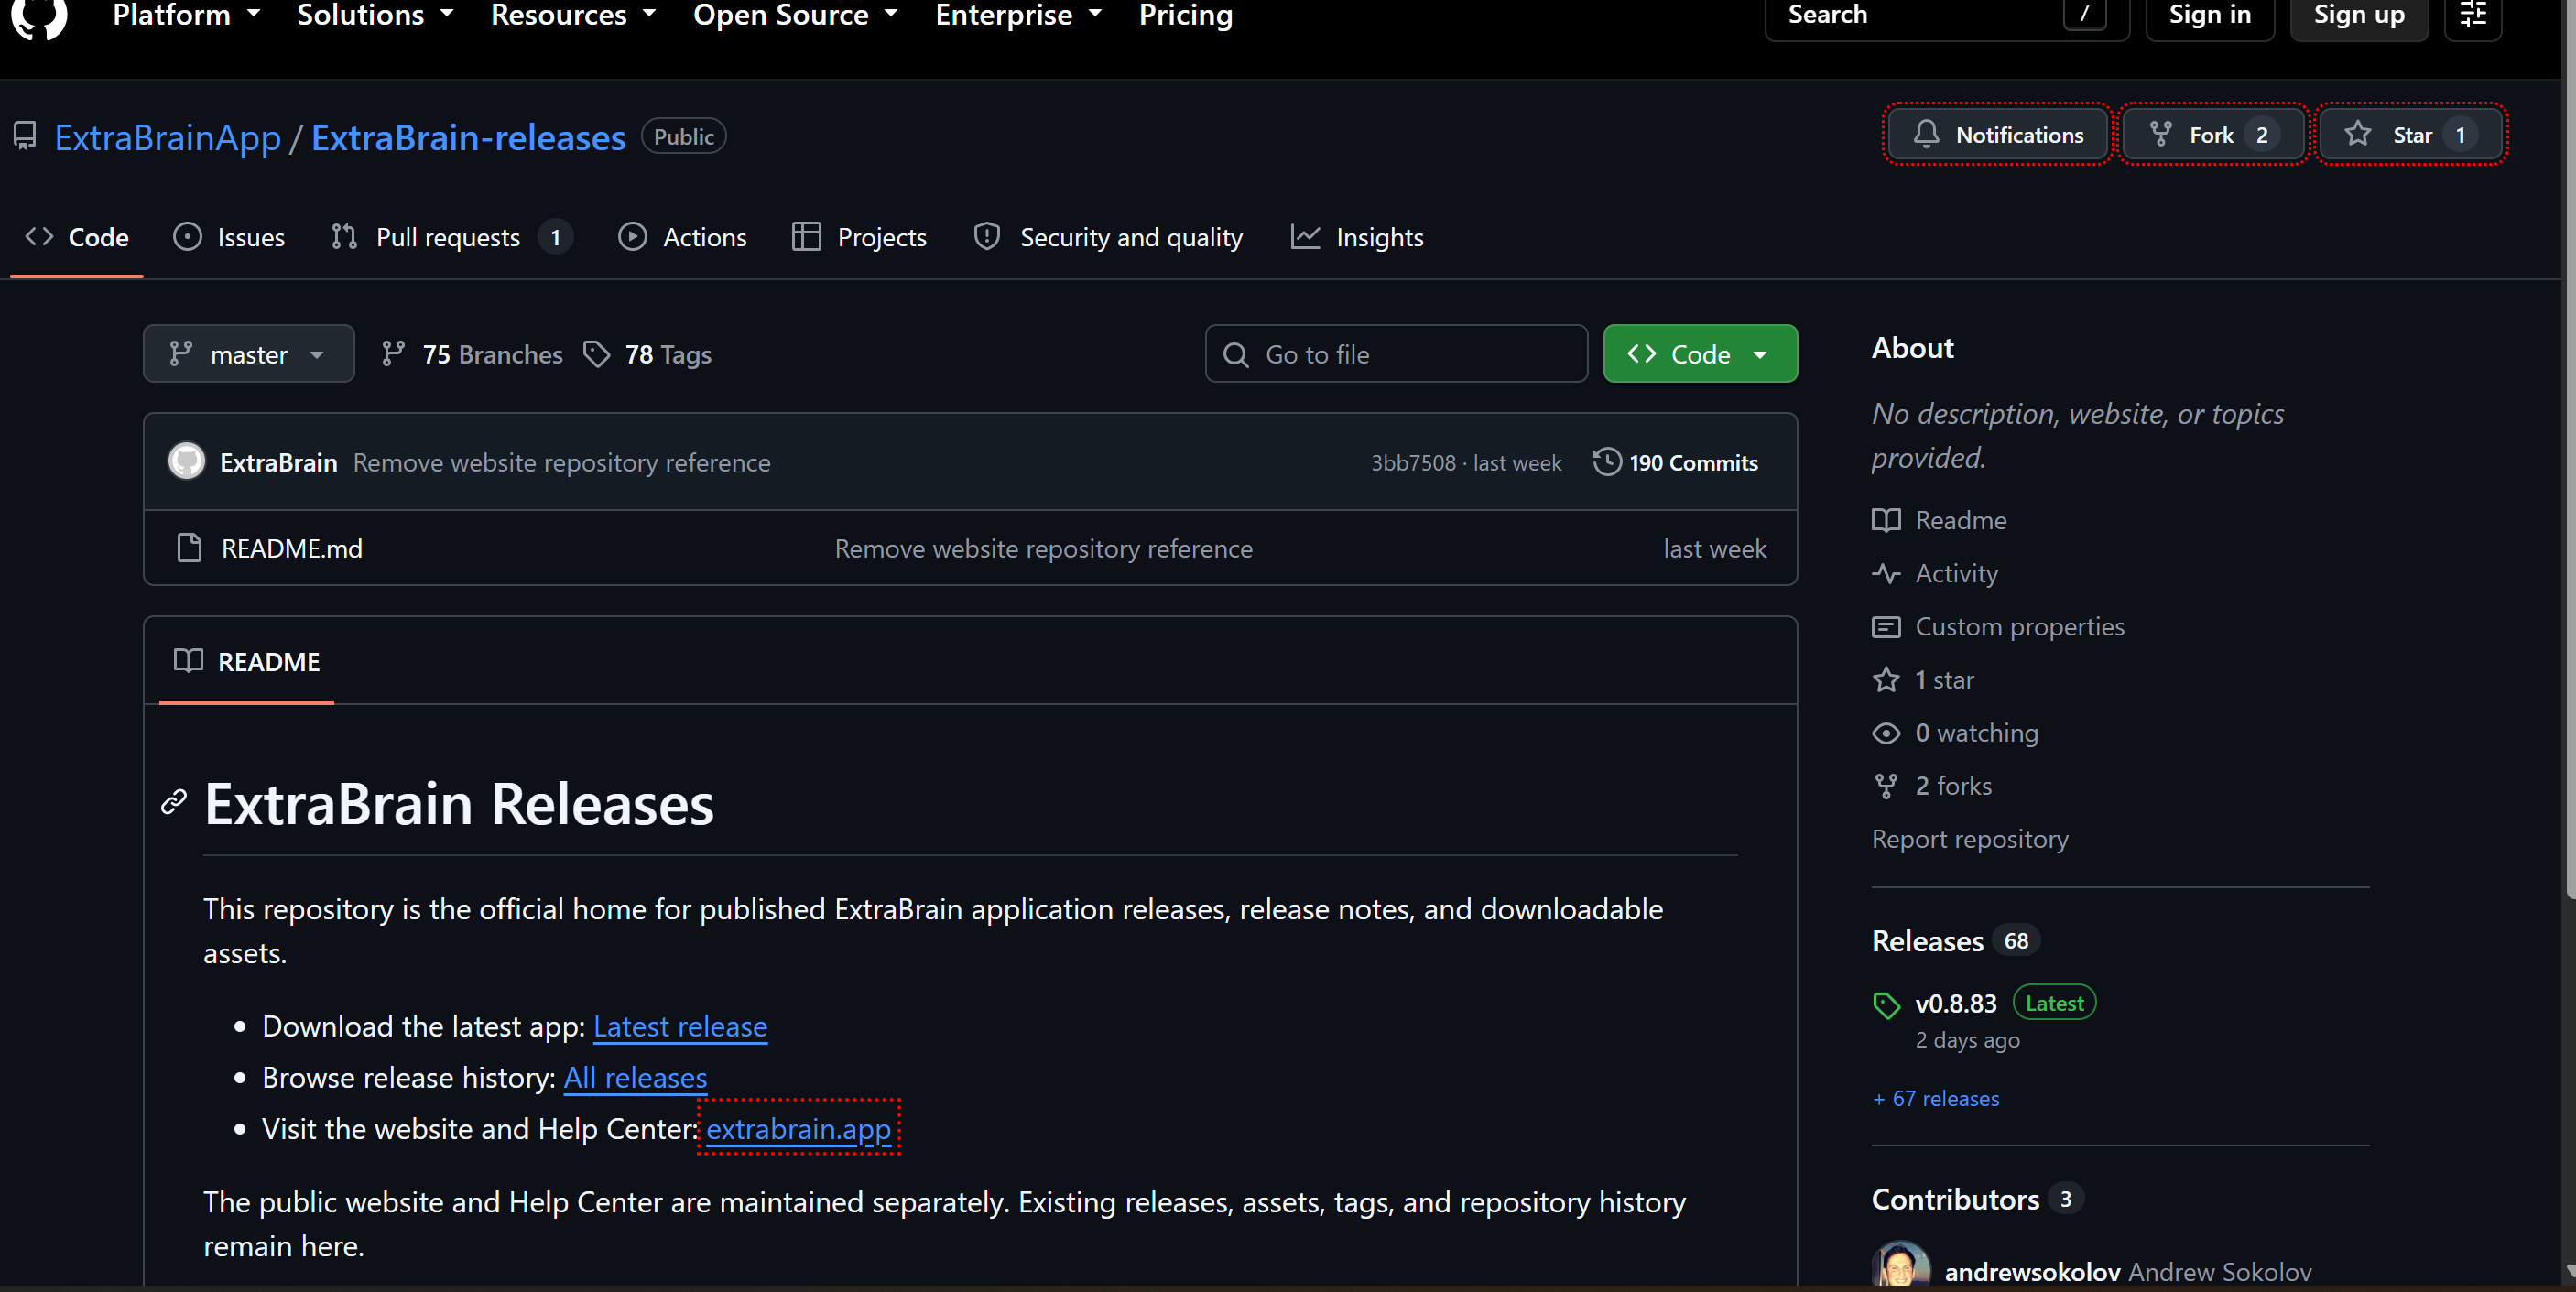Expand the Solutions menu
Screen dimensions: 2576x1292
(x=375, y=15)
